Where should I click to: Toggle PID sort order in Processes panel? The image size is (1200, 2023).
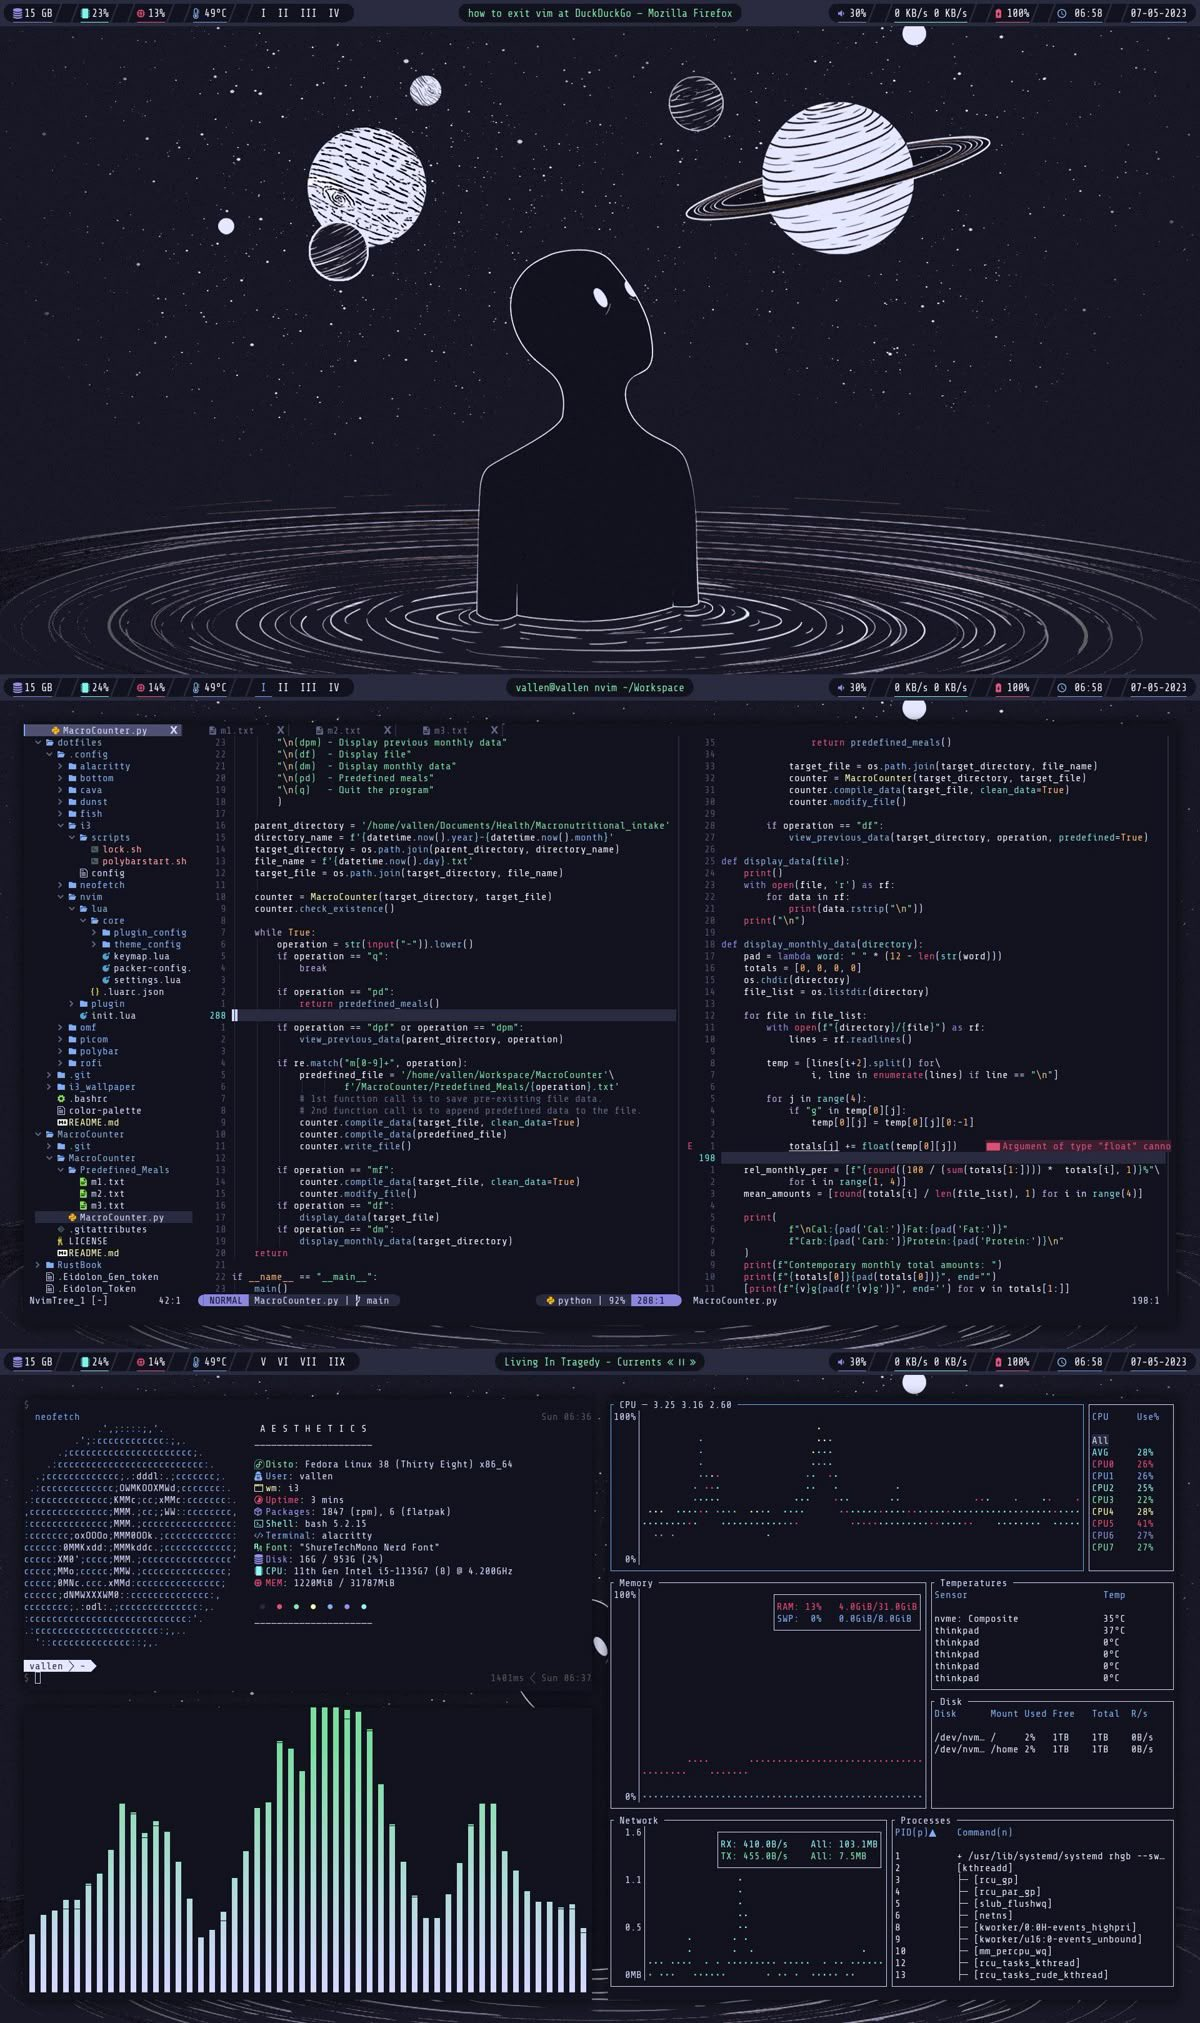click(915, 1832)
